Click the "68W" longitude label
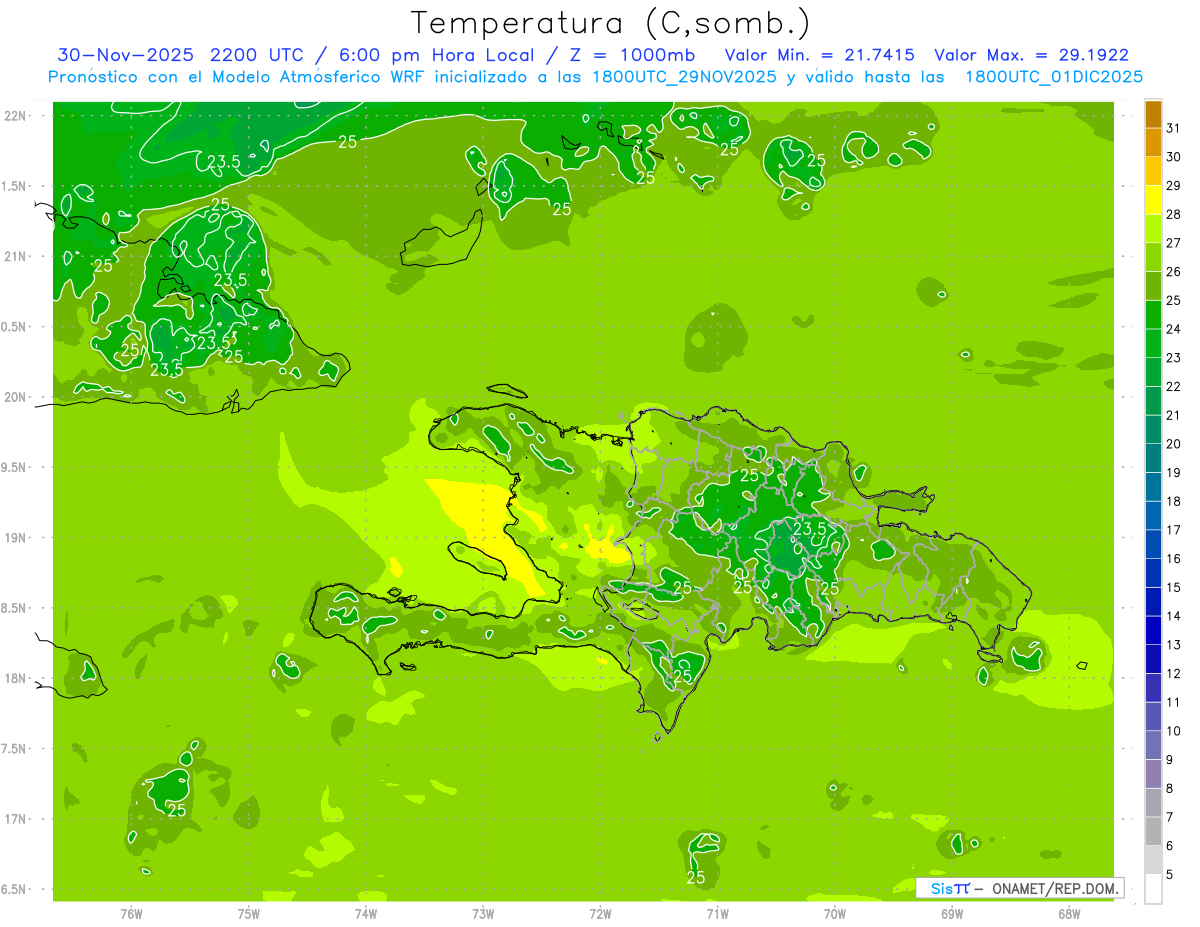1200x927 pixels. click(x=1068, y=914)
